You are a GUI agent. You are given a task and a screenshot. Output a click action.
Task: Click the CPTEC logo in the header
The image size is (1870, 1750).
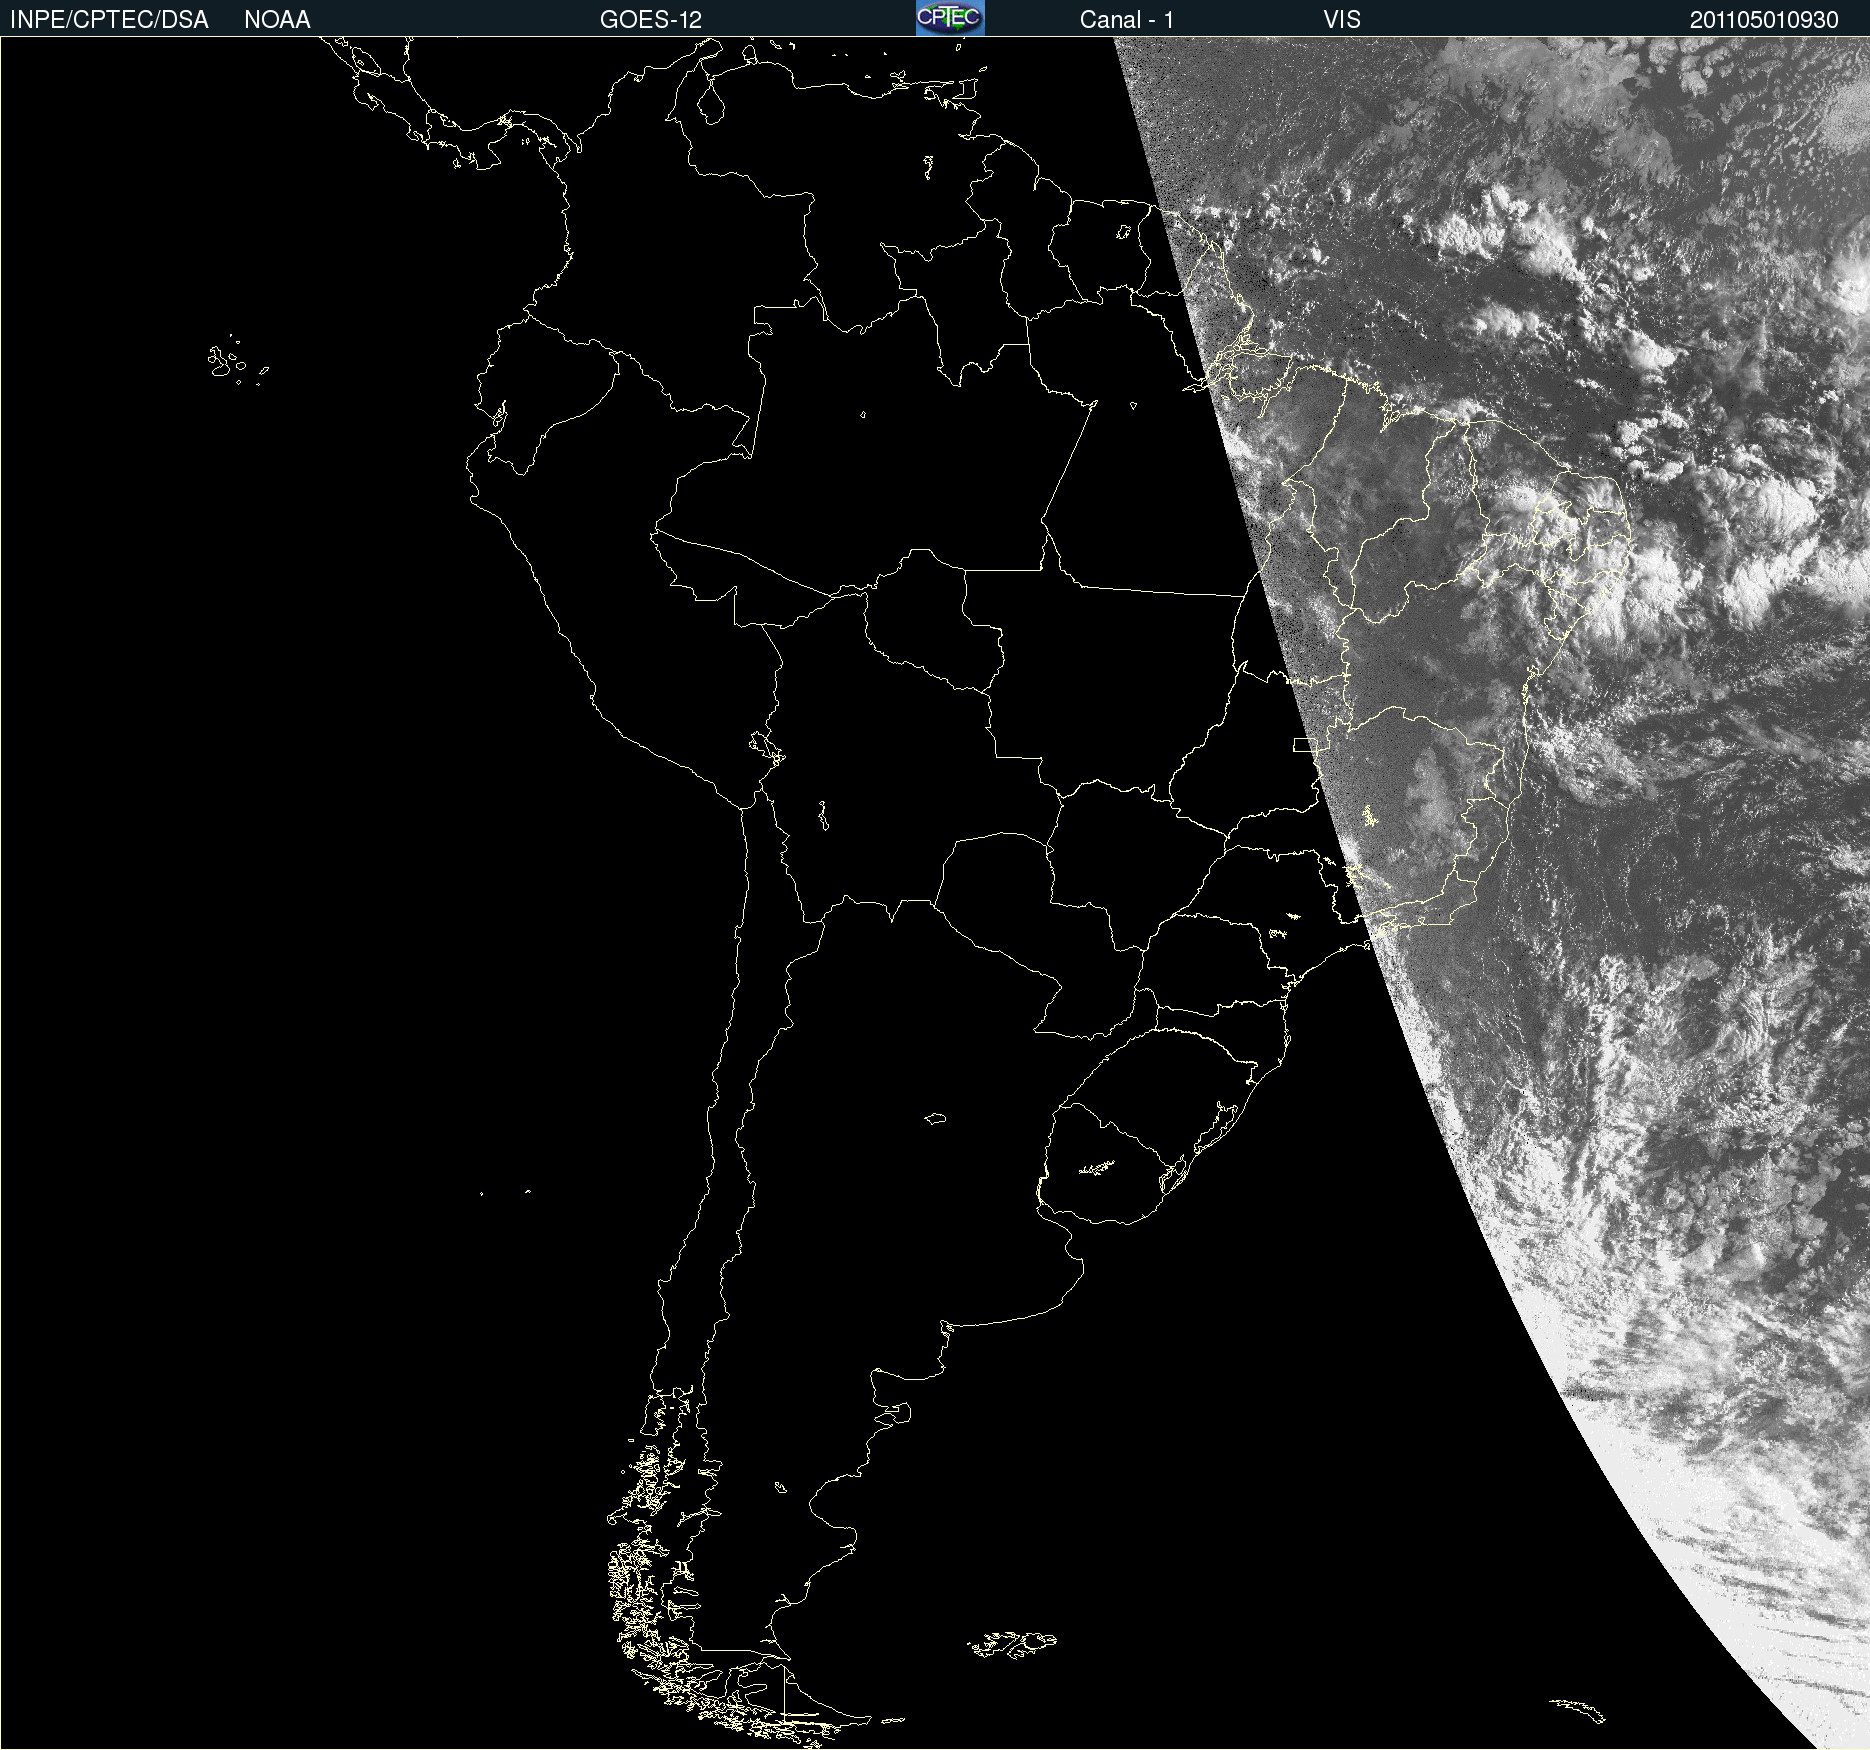[x=950, y=18]
